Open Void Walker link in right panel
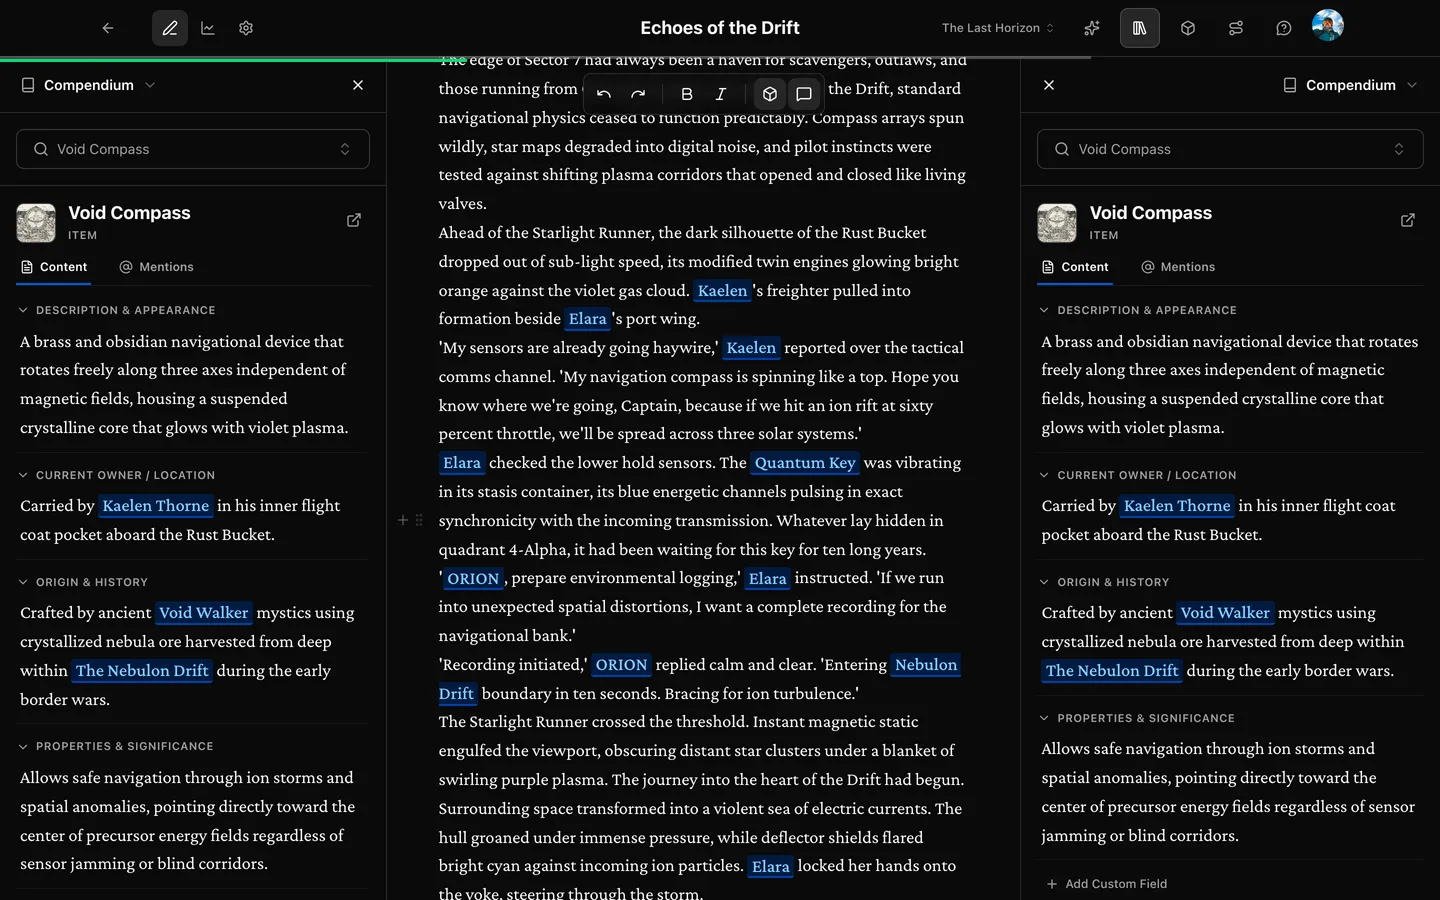This screenshot has height=900, width=1440. (1225, 613)
